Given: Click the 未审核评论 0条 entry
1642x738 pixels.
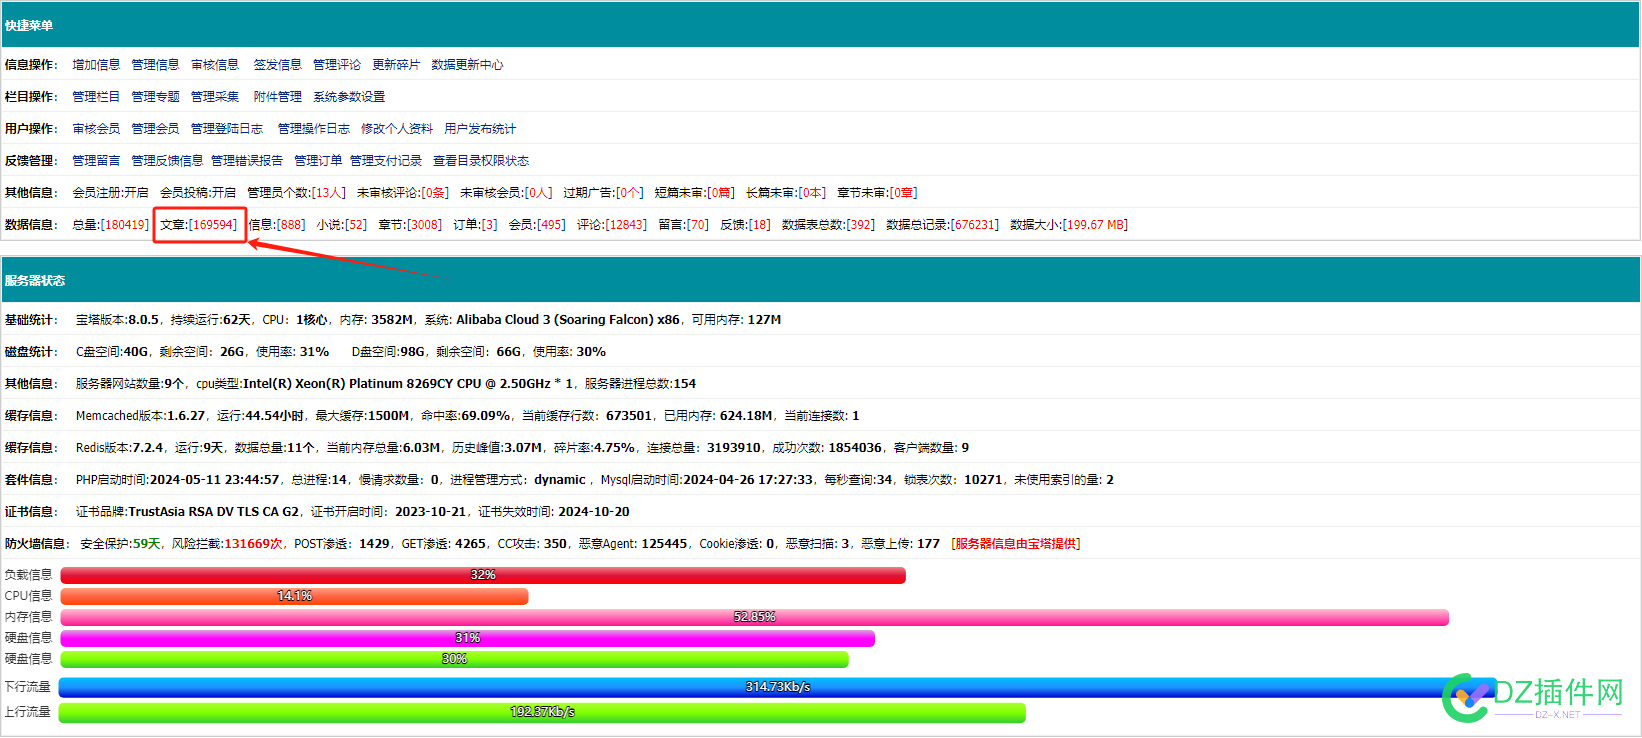Looking at the screenshot, I should (403, 193).
